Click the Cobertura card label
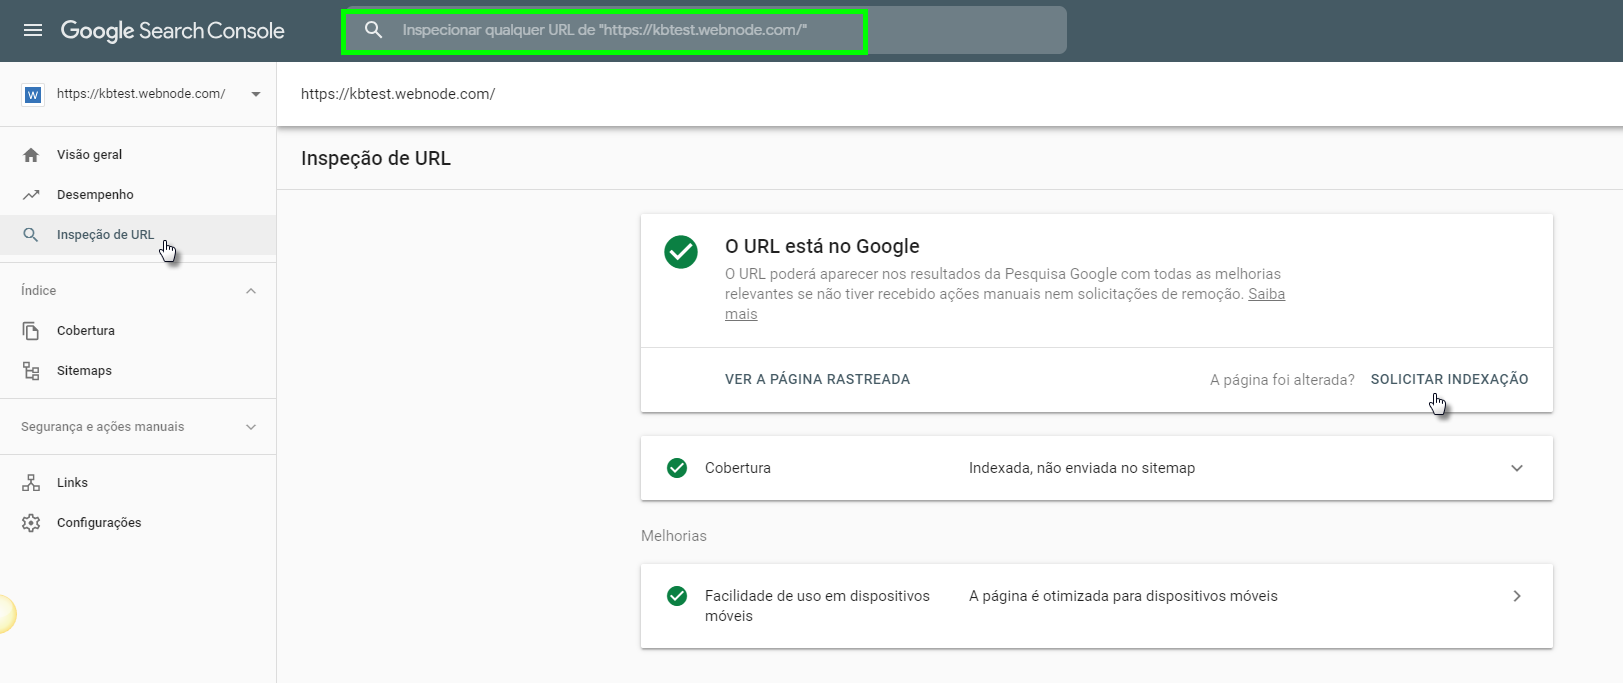 tap(738, 468)
